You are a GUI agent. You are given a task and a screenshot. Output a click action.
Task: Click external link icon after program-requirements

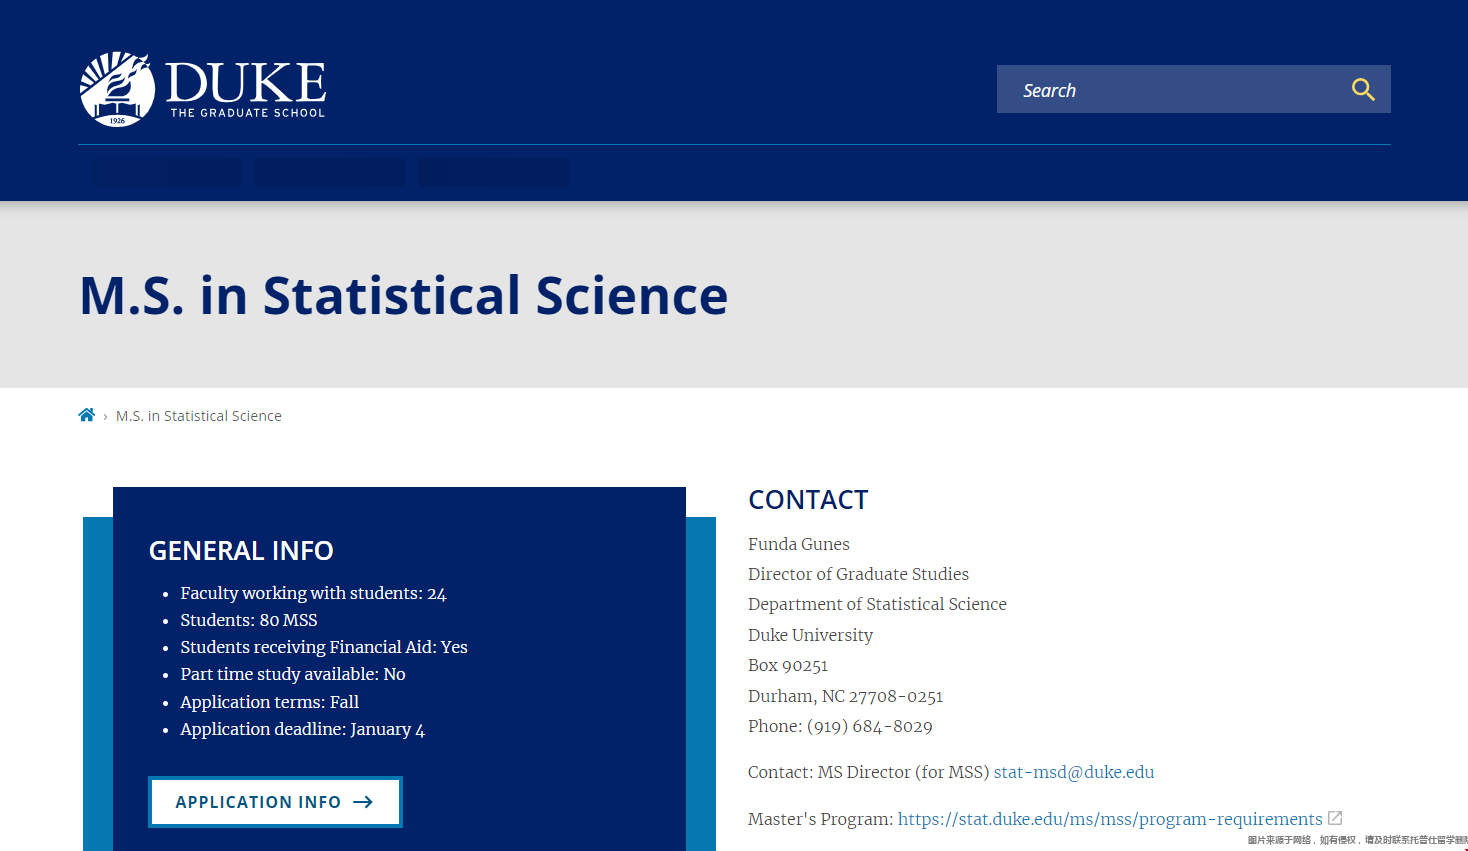pos(1335,818)
